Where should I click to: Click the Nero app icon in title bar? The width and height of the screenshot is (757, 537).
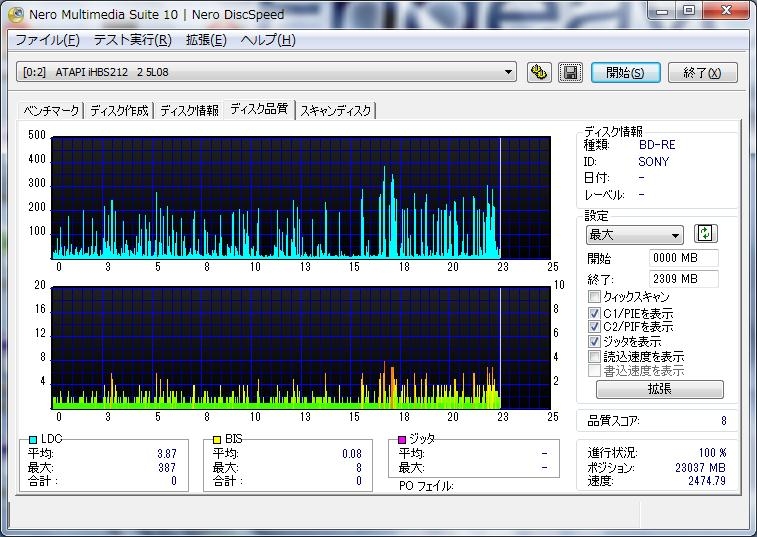point(16,14)
